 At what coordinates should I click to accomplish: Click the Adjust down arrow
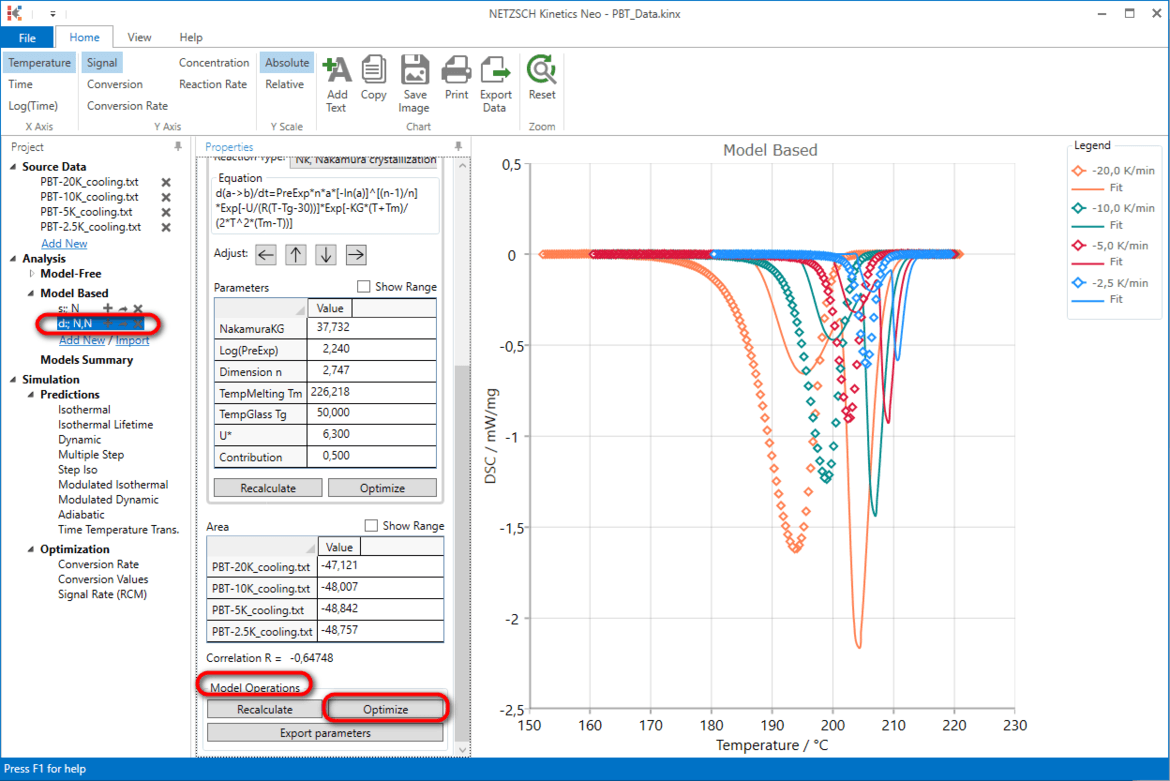tap(326, 255)
